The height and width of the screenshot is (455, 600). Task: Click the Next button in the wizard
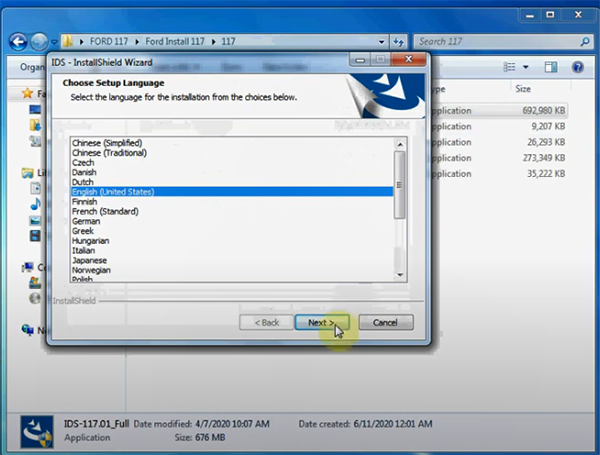tap(322, 323)
